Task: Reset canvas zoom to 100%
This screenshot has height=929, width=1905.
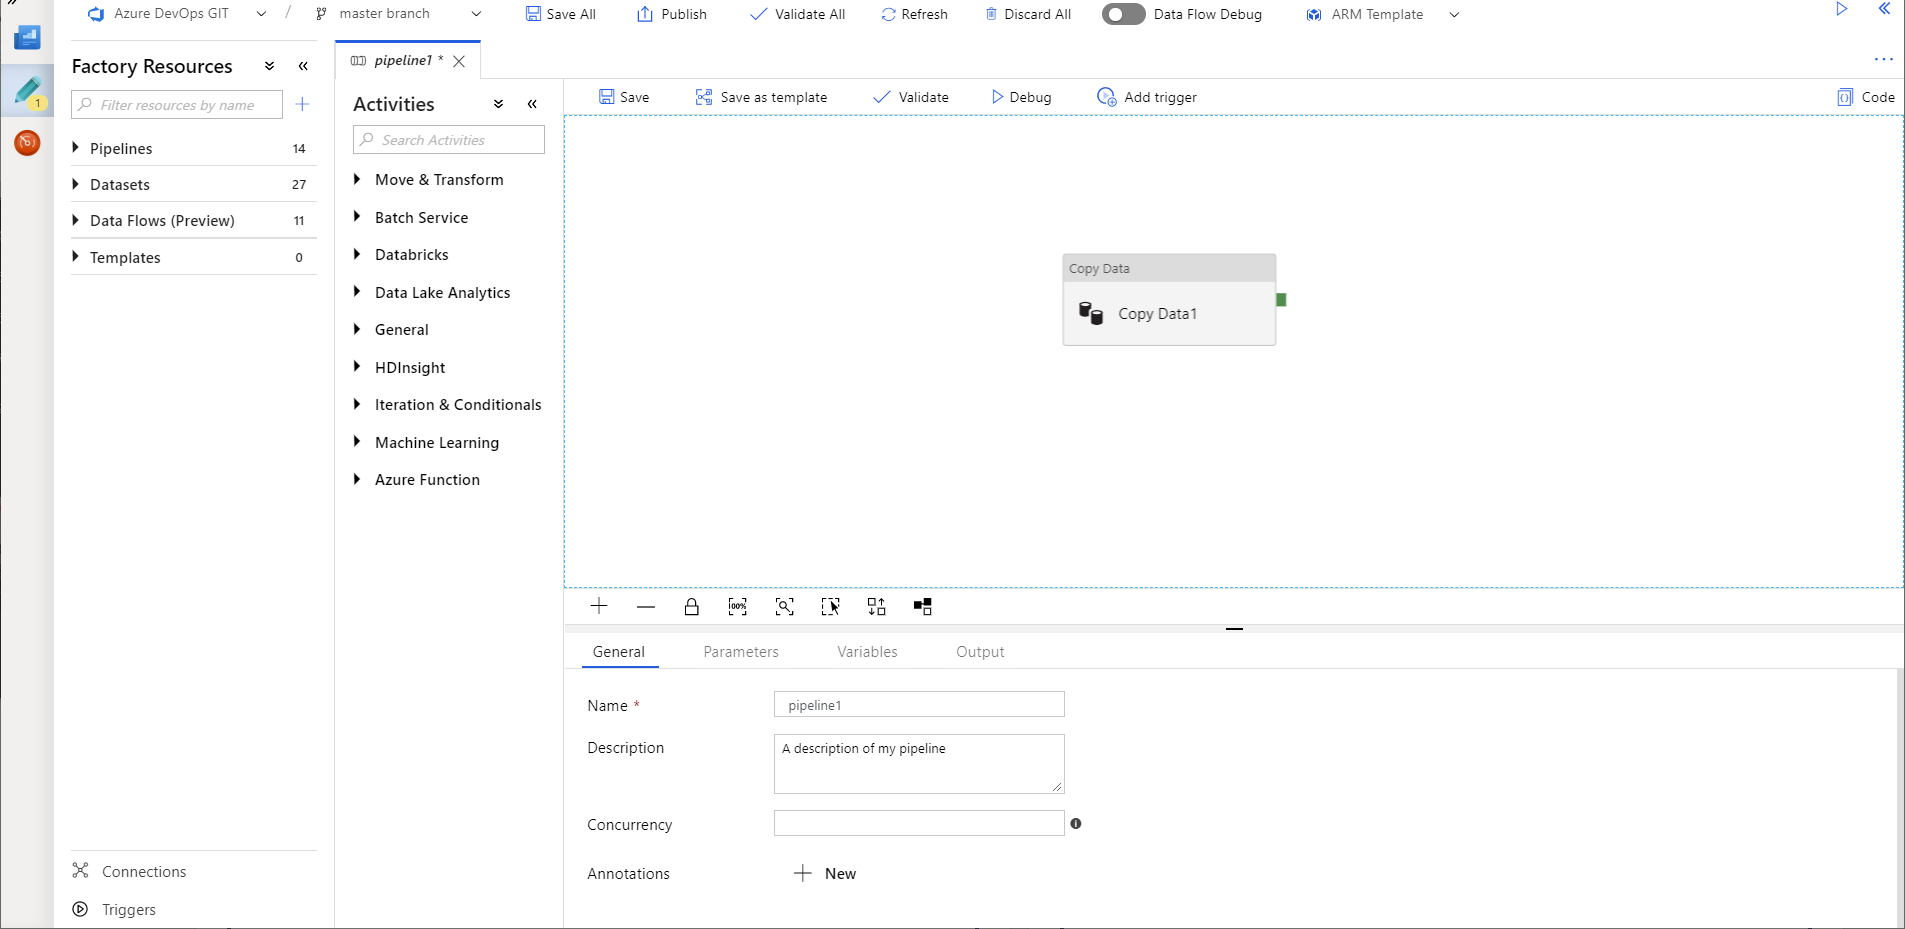Action: coord(738,606)
